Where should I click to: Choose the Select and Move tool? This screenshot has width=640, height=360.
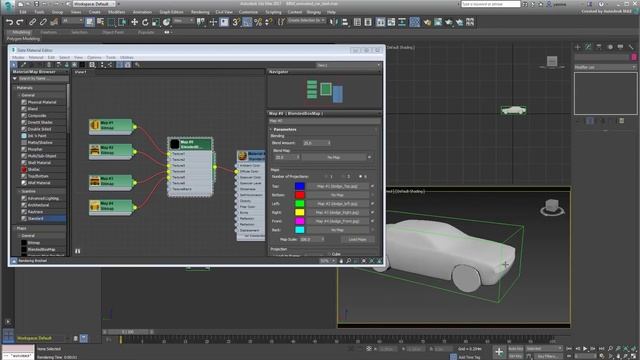pyautogui.click(x=134, y=22)
